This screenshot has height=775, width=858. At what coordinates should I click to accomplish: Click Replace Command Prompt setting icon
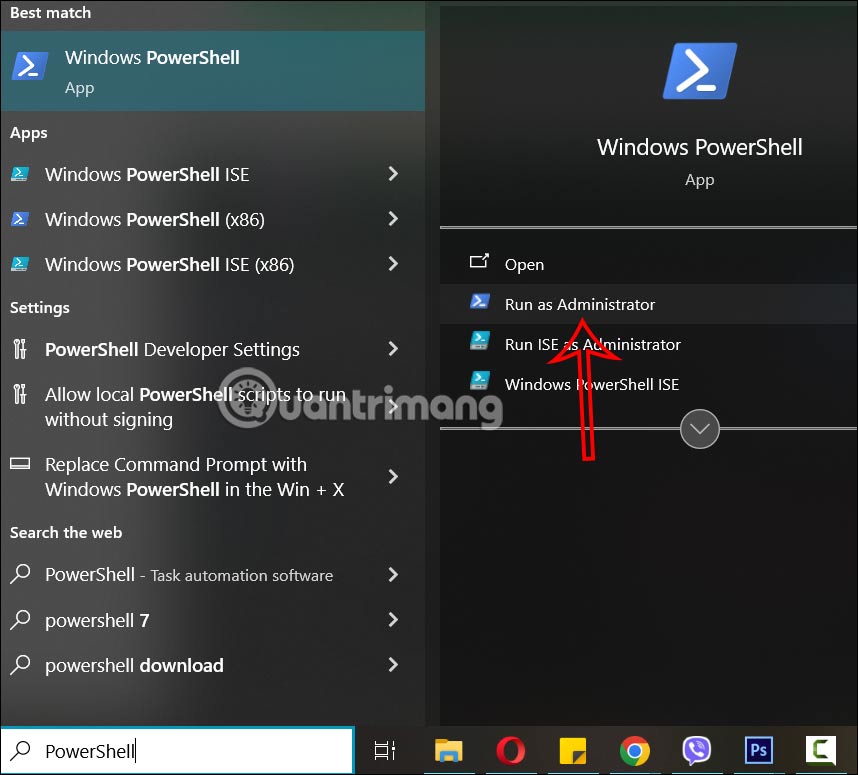pos(20,464)
